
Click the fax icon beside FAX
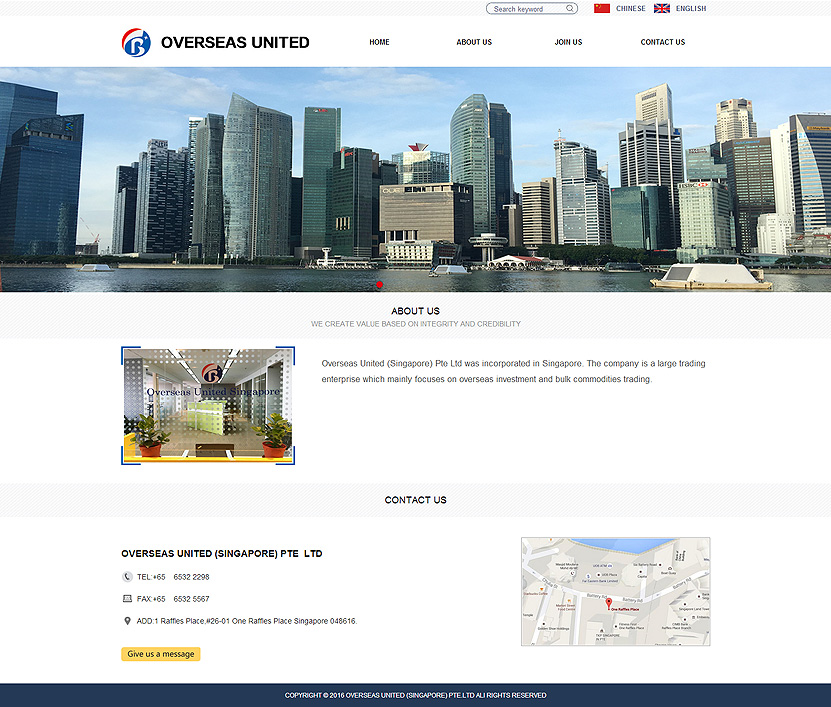(127, 599)
